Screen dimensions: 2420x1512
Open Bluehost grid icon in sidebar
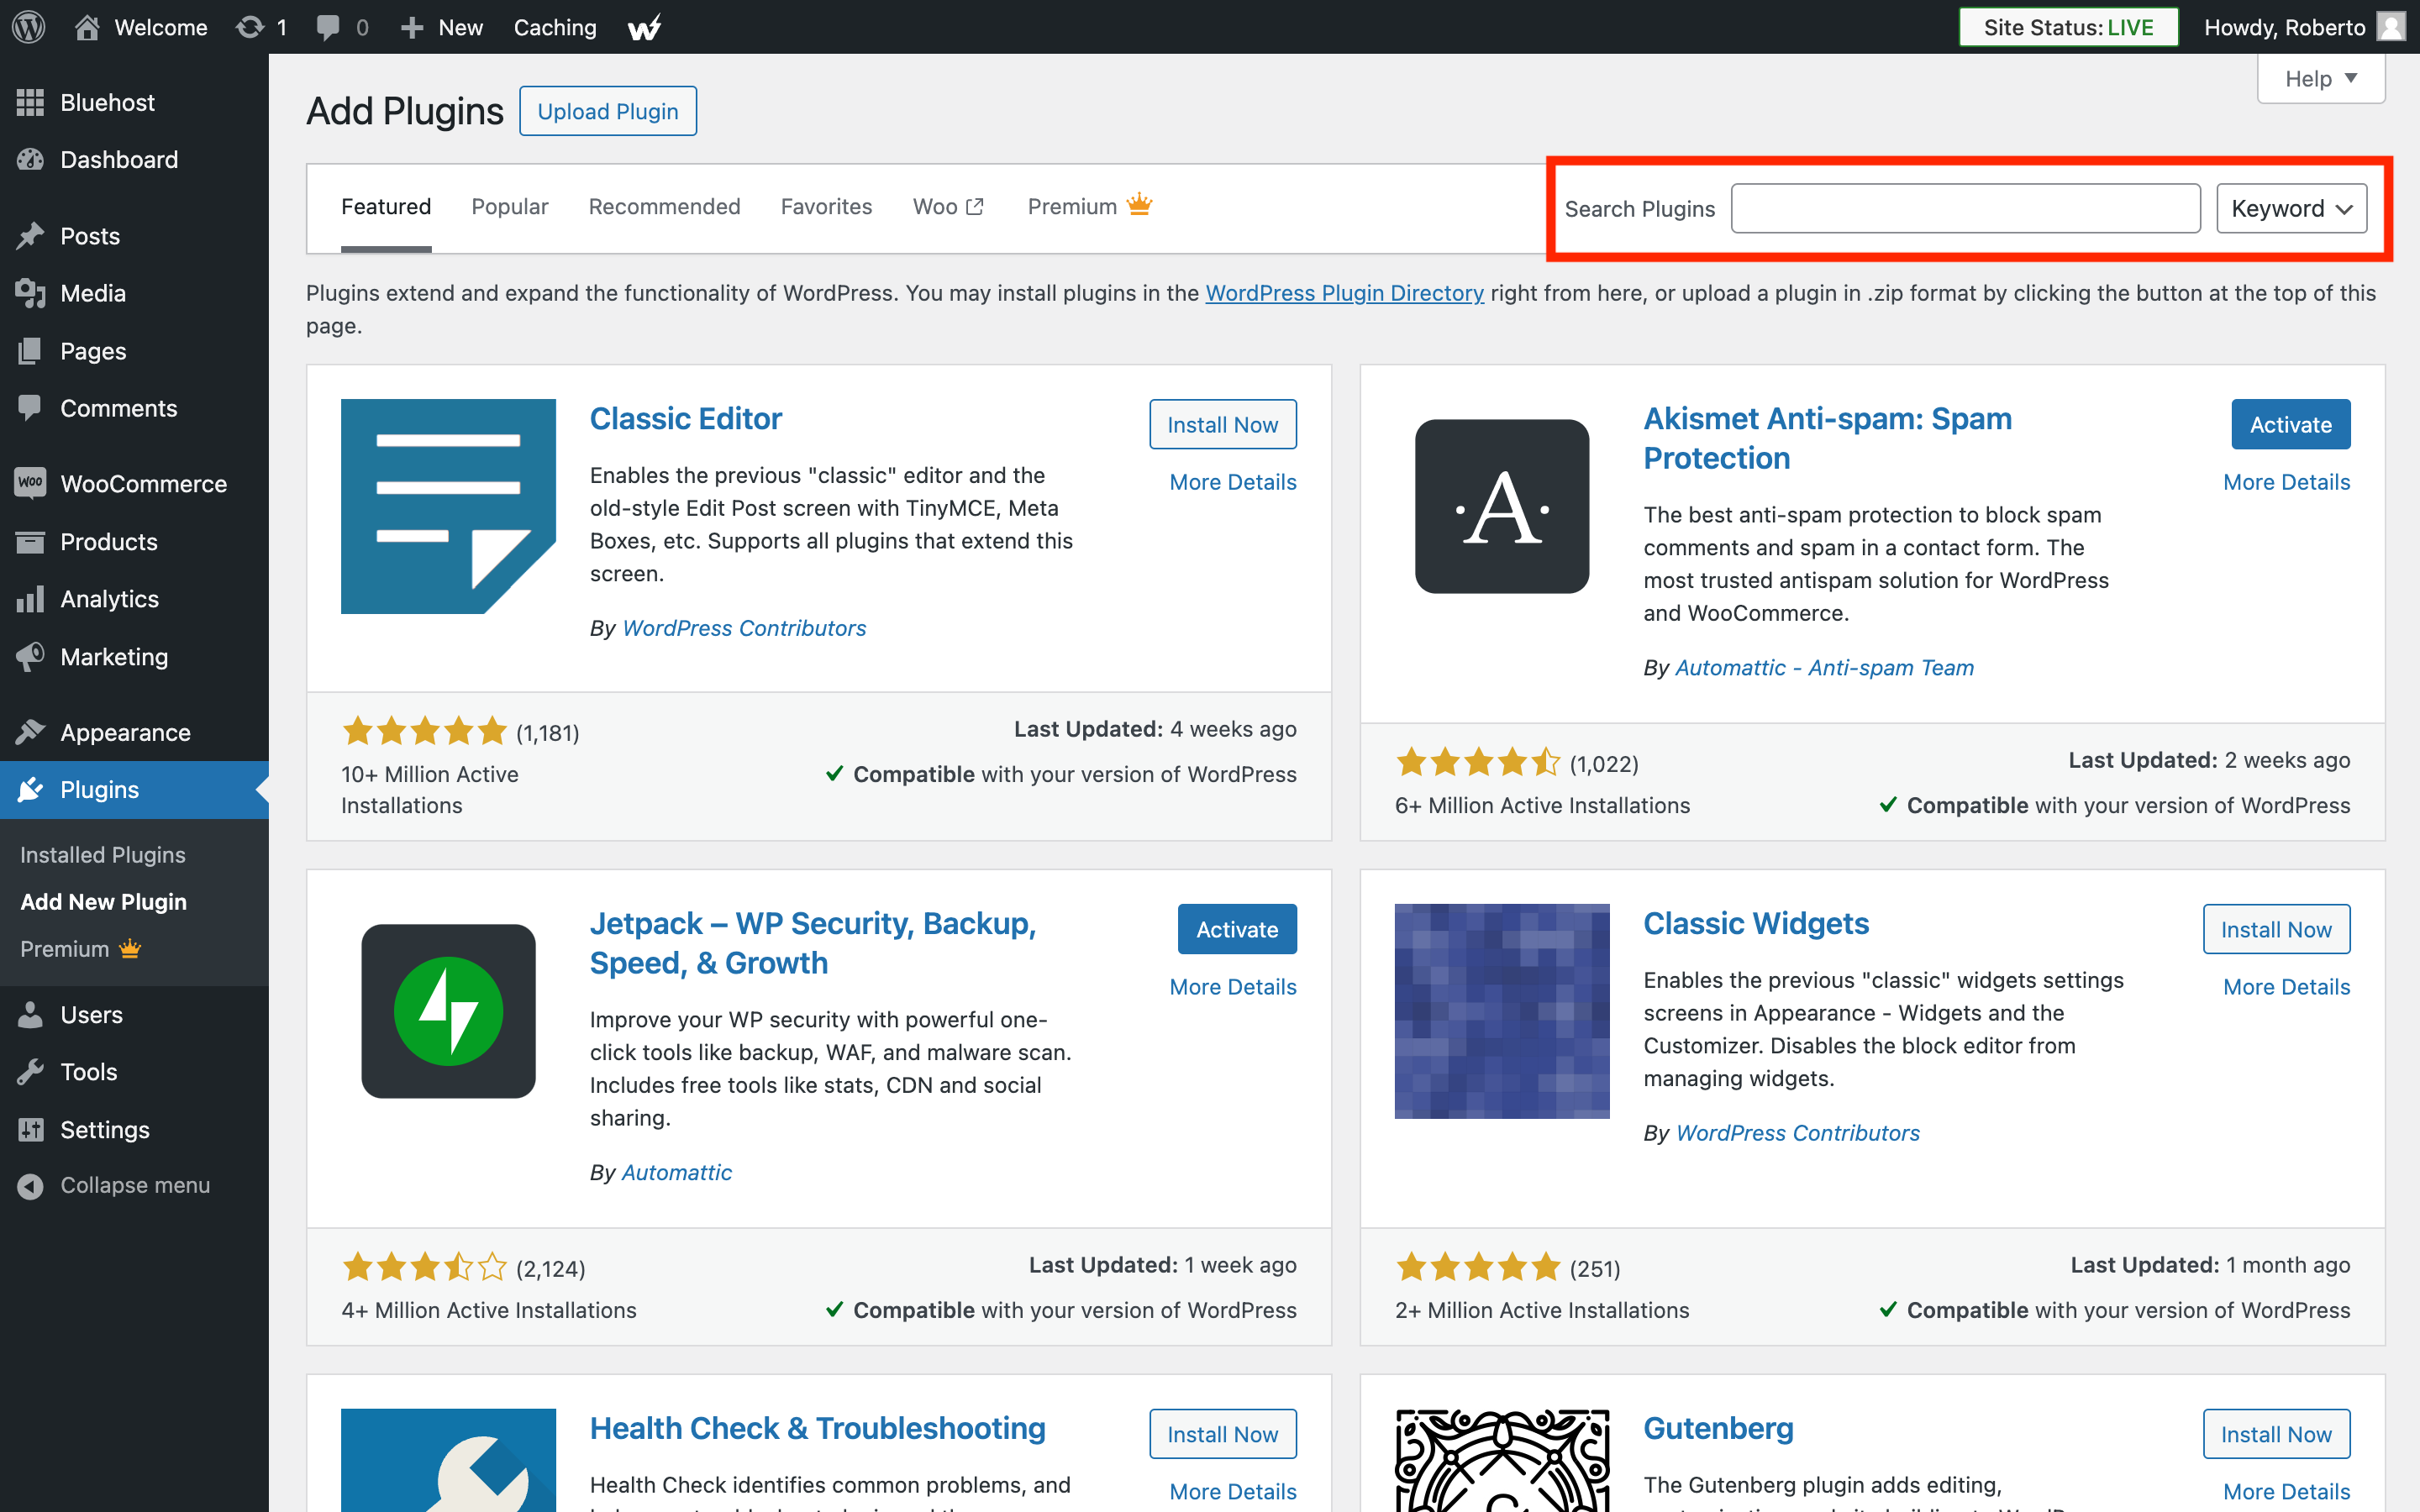(30, 102)
